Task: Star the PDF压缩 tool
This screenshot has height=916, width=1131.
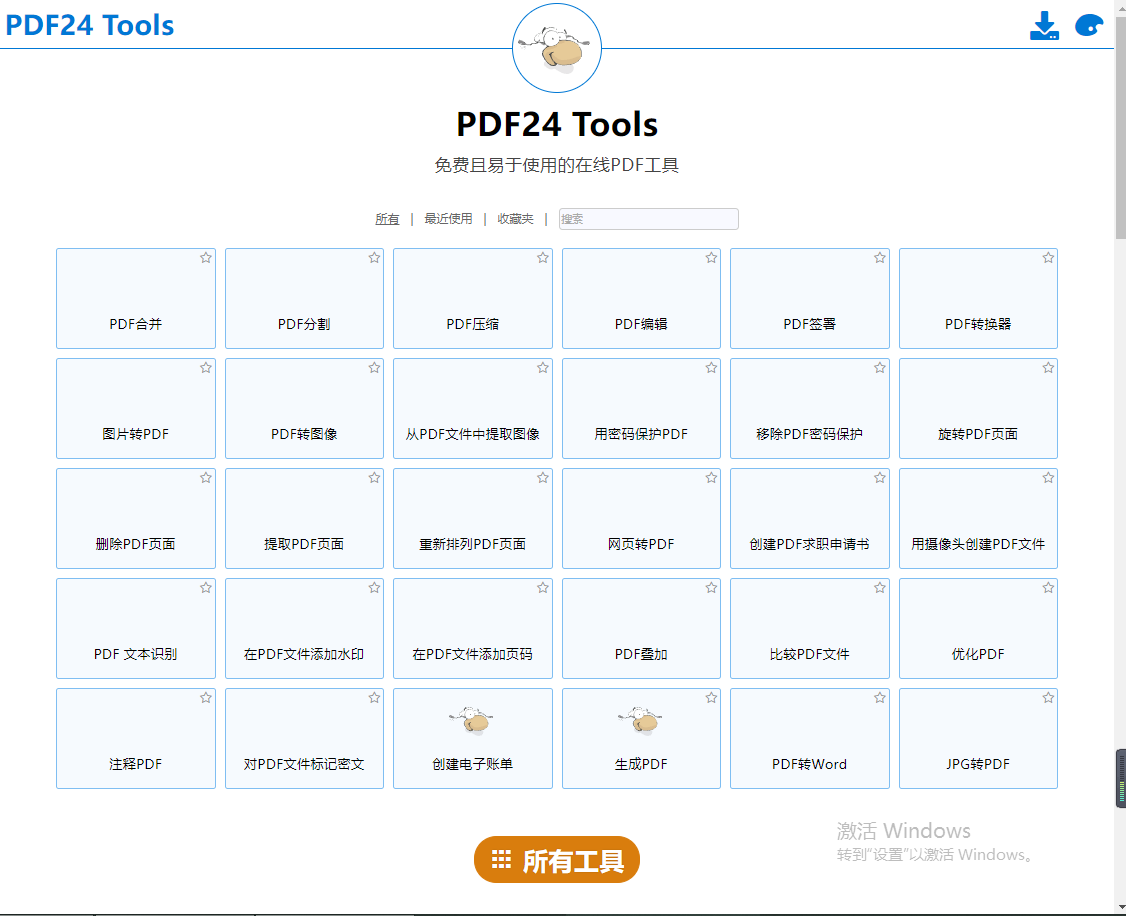Action: point(543,257)
